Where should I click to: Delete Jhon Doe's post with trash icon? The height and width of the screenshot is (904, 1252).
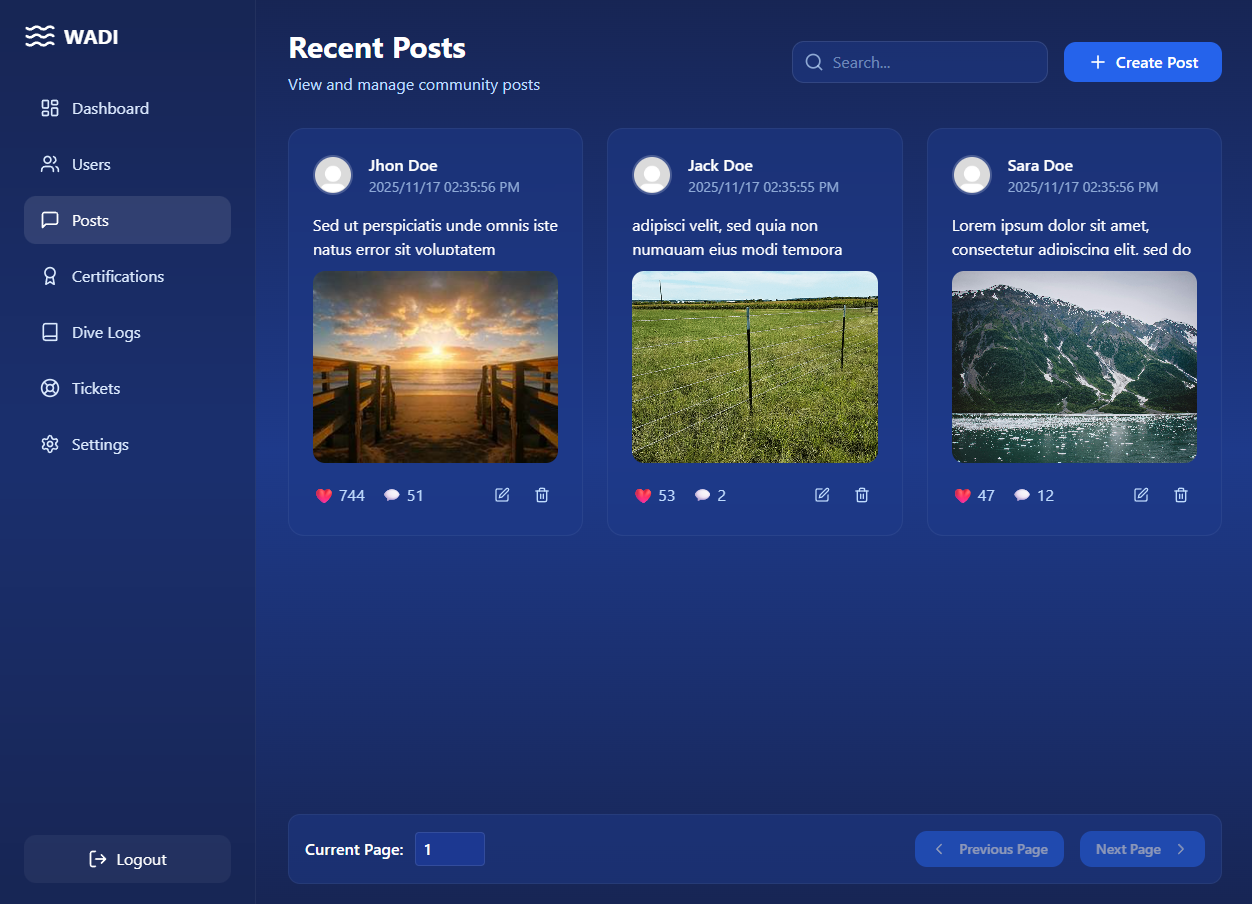point(542,495)
